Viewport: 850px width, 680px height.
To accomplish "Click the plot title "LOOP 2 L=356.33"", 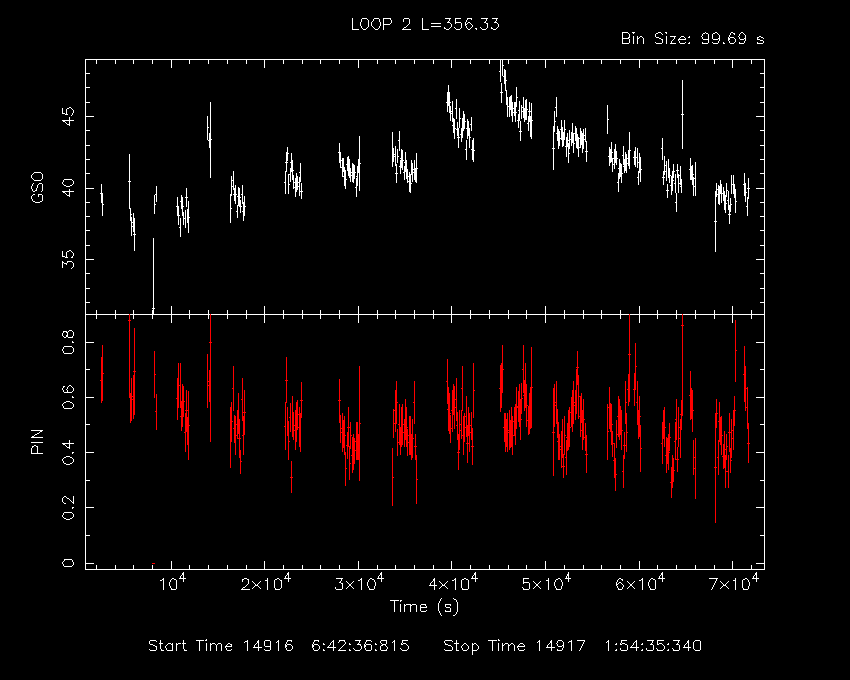I will tap(425, 24).
